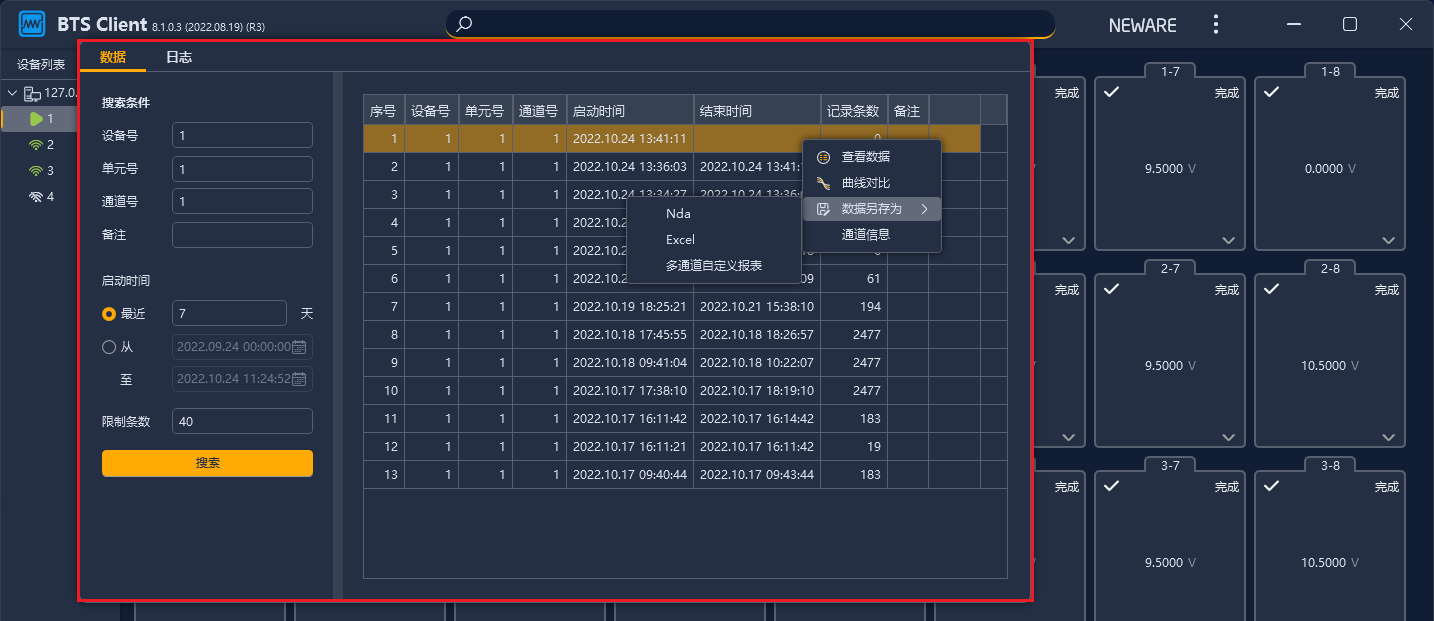Image resolution: width=1434 pixels, height=621 pixels.
Task: Open the three-dot menu next to NEWARE
Action: [1216, 23]
